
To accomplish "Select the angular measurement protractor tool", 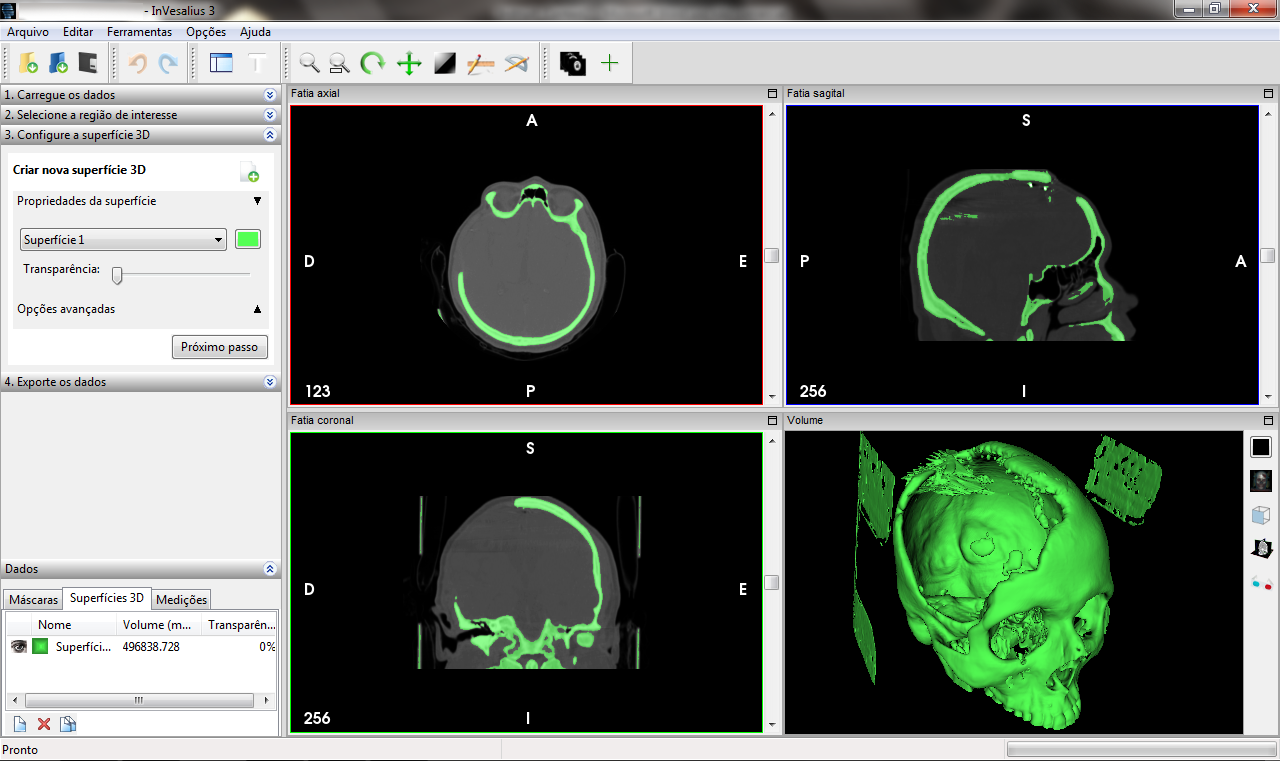I will (x=516, y=63).
